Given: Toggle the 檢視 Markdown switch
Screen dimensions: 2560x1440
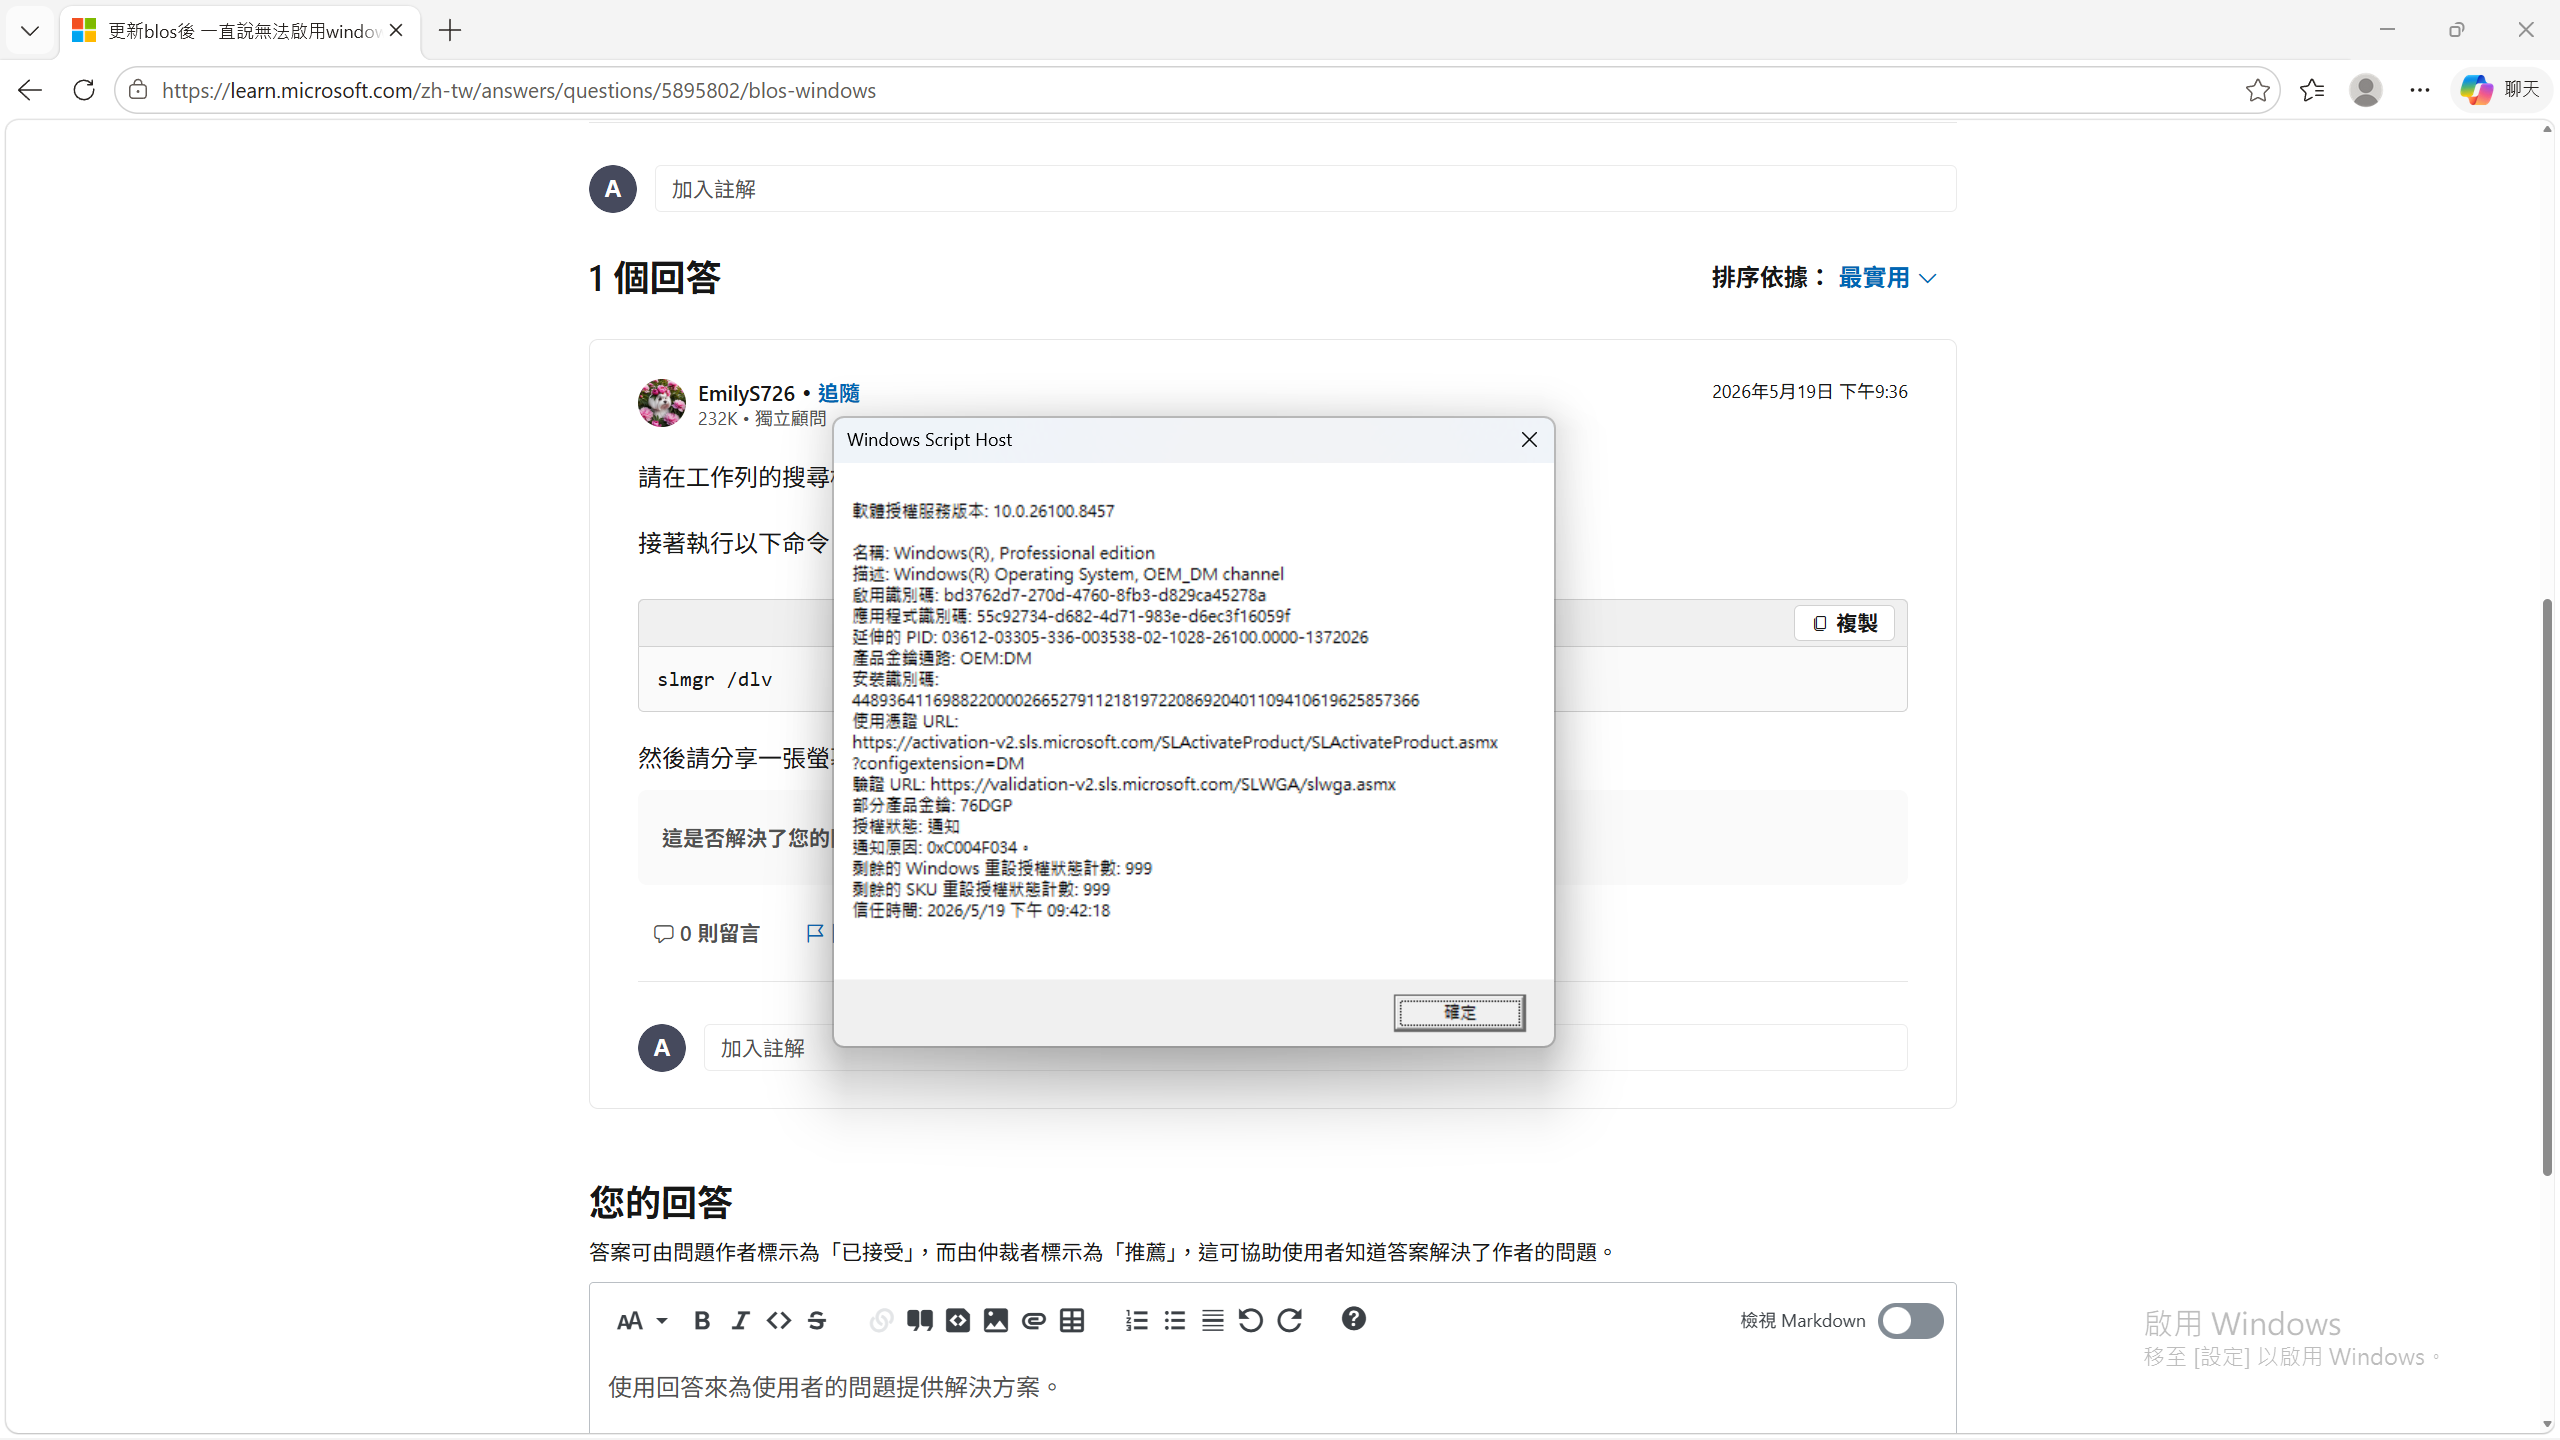Looking at the screenshot, I should point(1910,1321).
